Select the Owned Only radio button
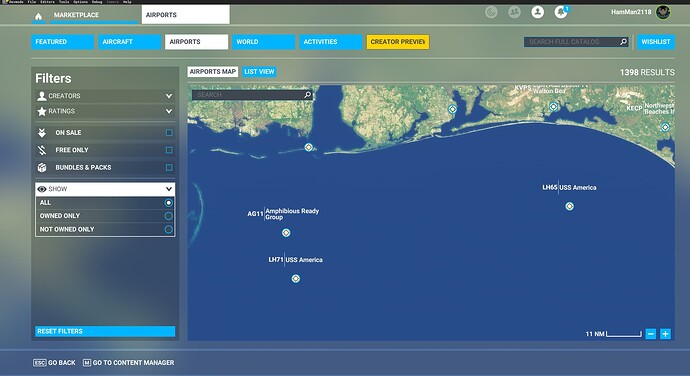Viewport: 690px width, 376px height. point(169,216)
